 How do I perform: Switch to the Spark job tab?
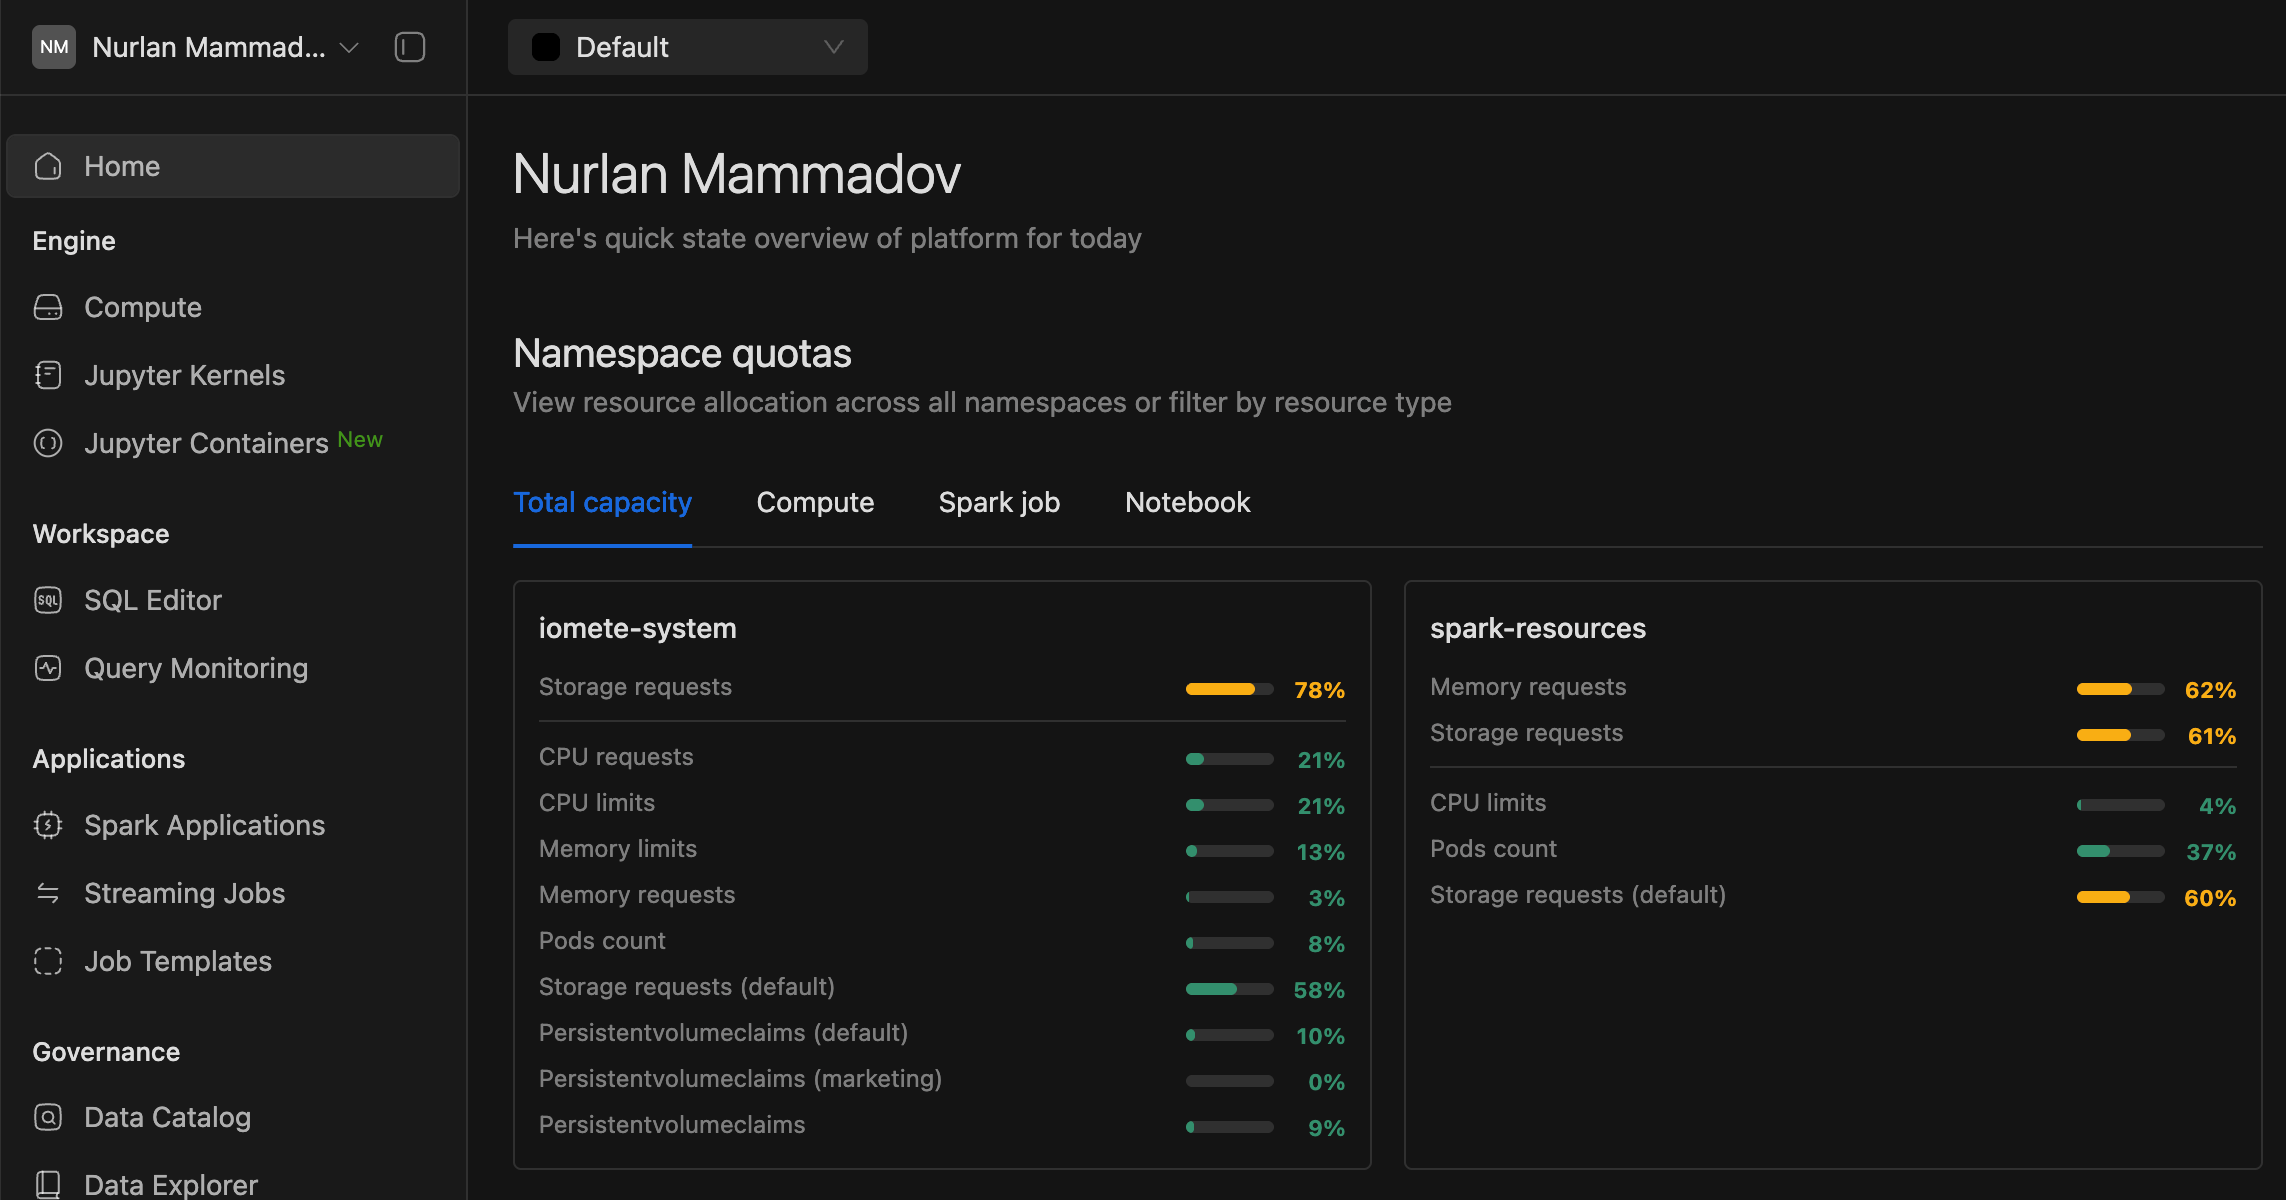(998, 502)
